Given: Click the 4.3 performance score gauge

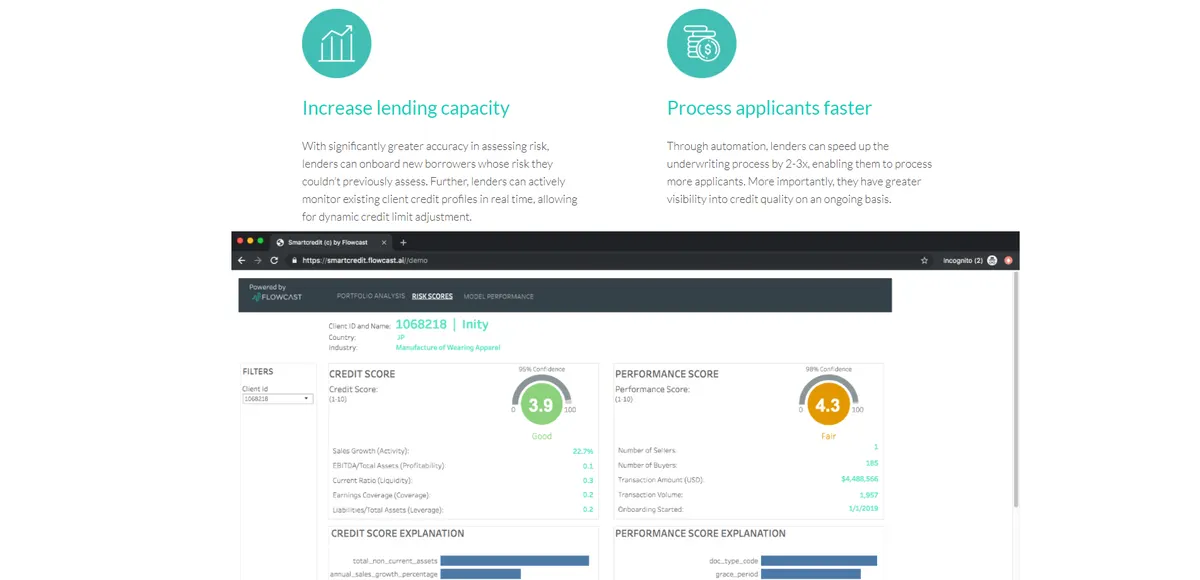Looking at the screenshot, I should coord(827,405).
